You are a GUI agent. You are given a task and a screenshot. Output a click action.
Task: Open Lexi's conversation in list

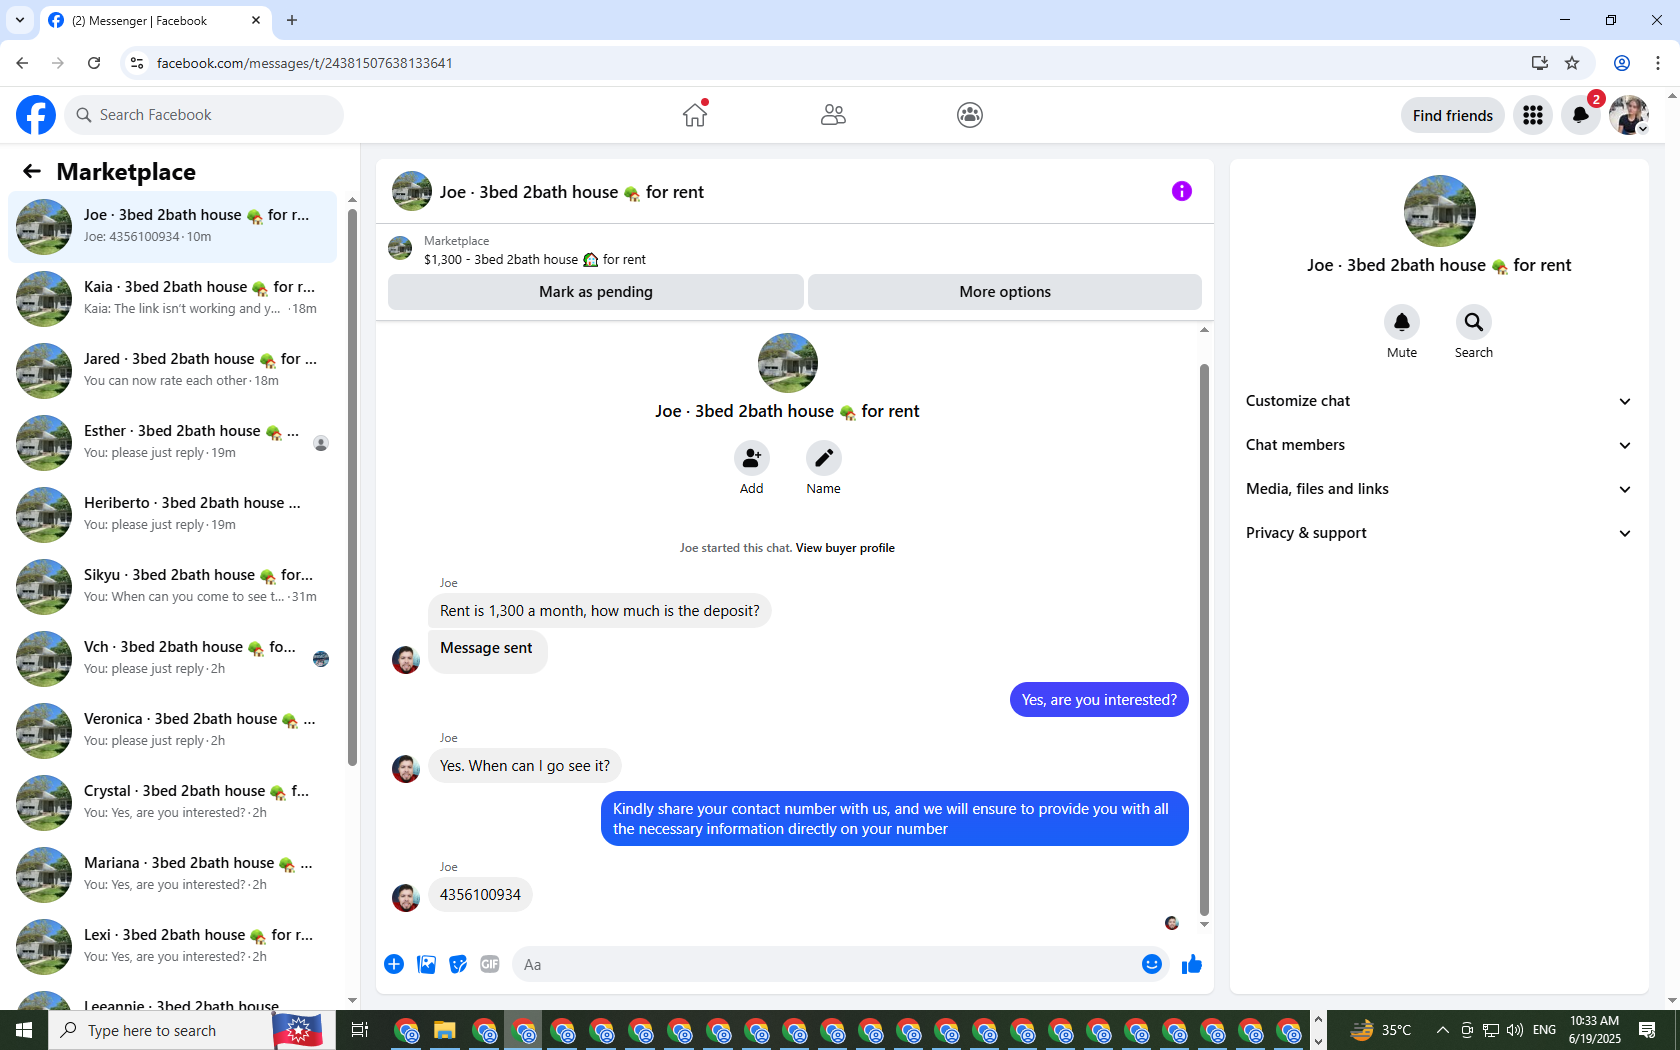(x=172, y=946)
